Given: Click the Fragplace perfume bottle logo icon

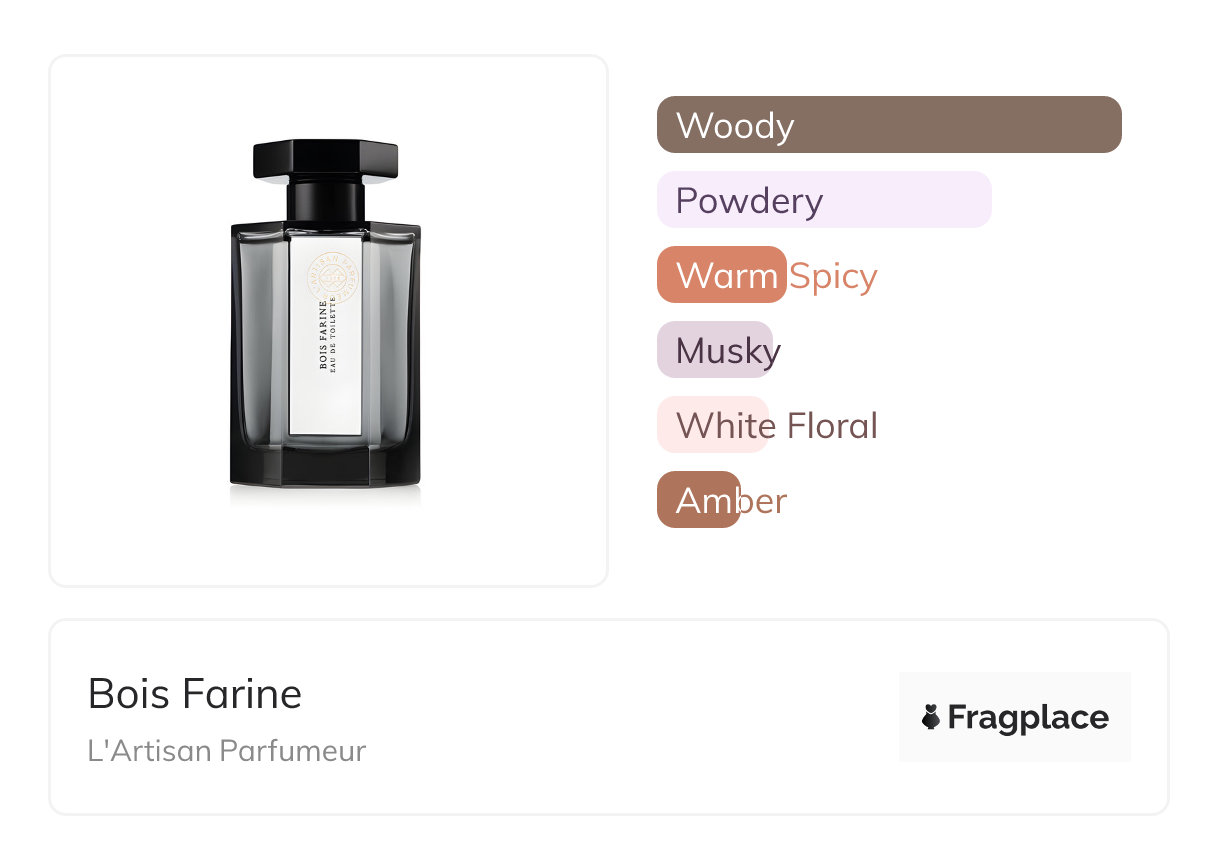Looking at the screenshot, I should 931,717.
